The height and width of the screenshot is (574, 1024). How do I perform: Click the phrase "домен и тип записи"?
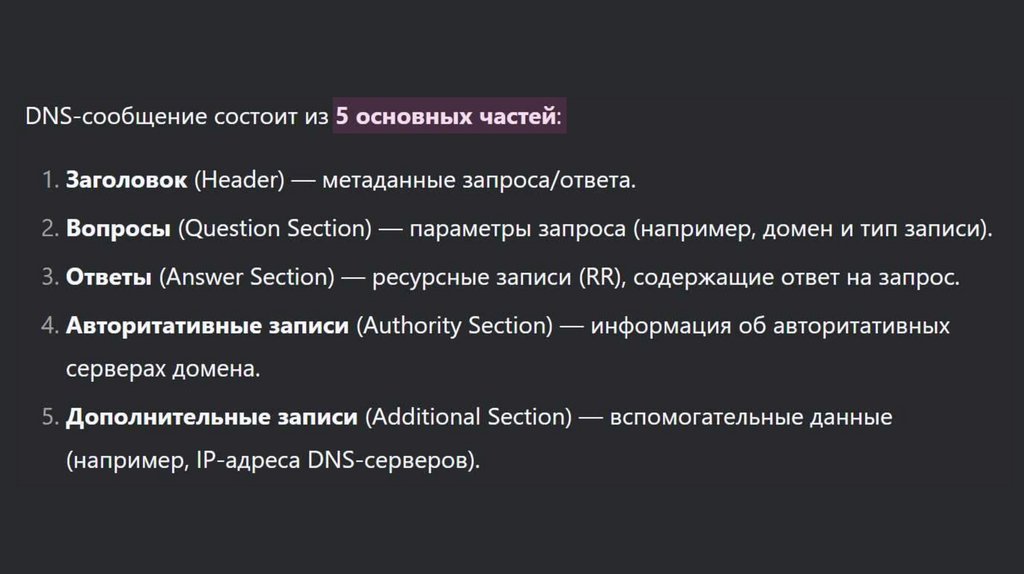coord(870,228)
